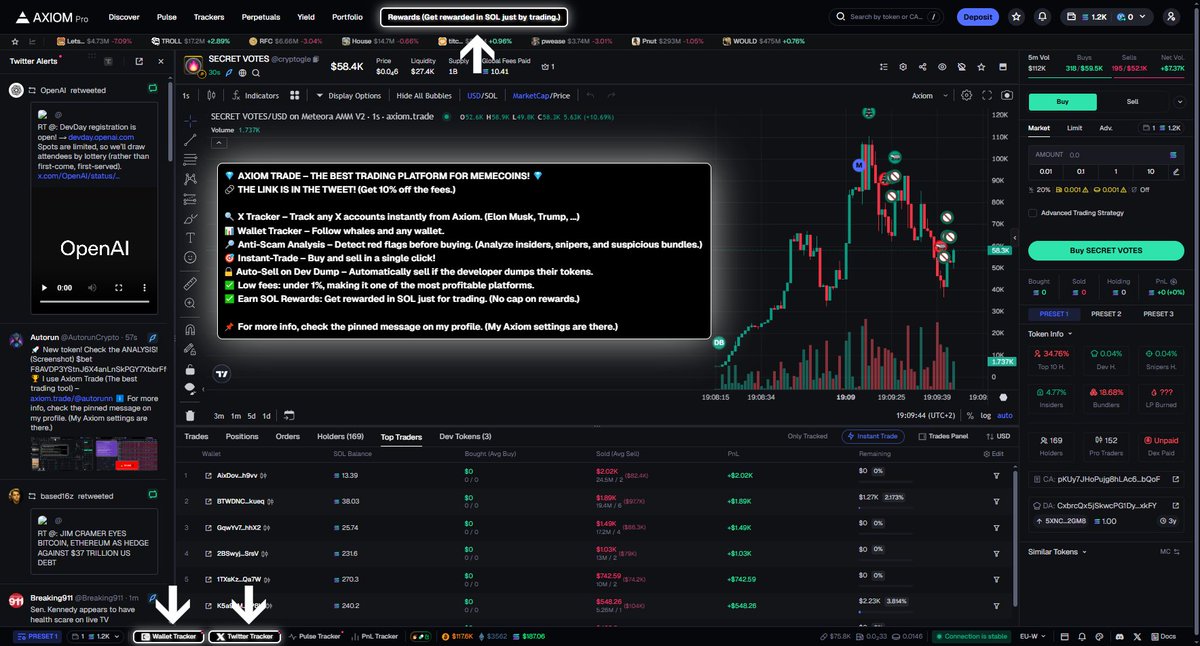Screen dimensions: 1200x646
Task: Open the Axiom chart source dropdown
Action: coord(929,96)
